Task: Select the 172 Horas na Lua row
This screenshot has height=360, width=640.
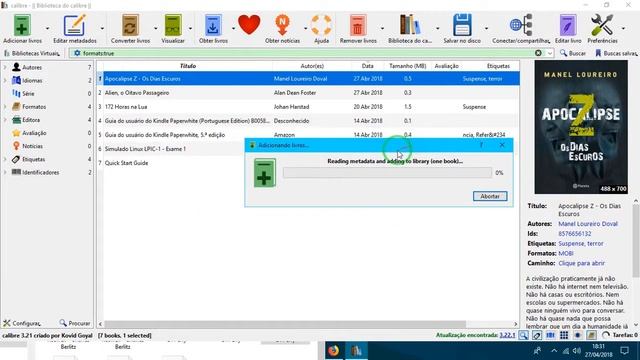Action: tap(308, 107)
